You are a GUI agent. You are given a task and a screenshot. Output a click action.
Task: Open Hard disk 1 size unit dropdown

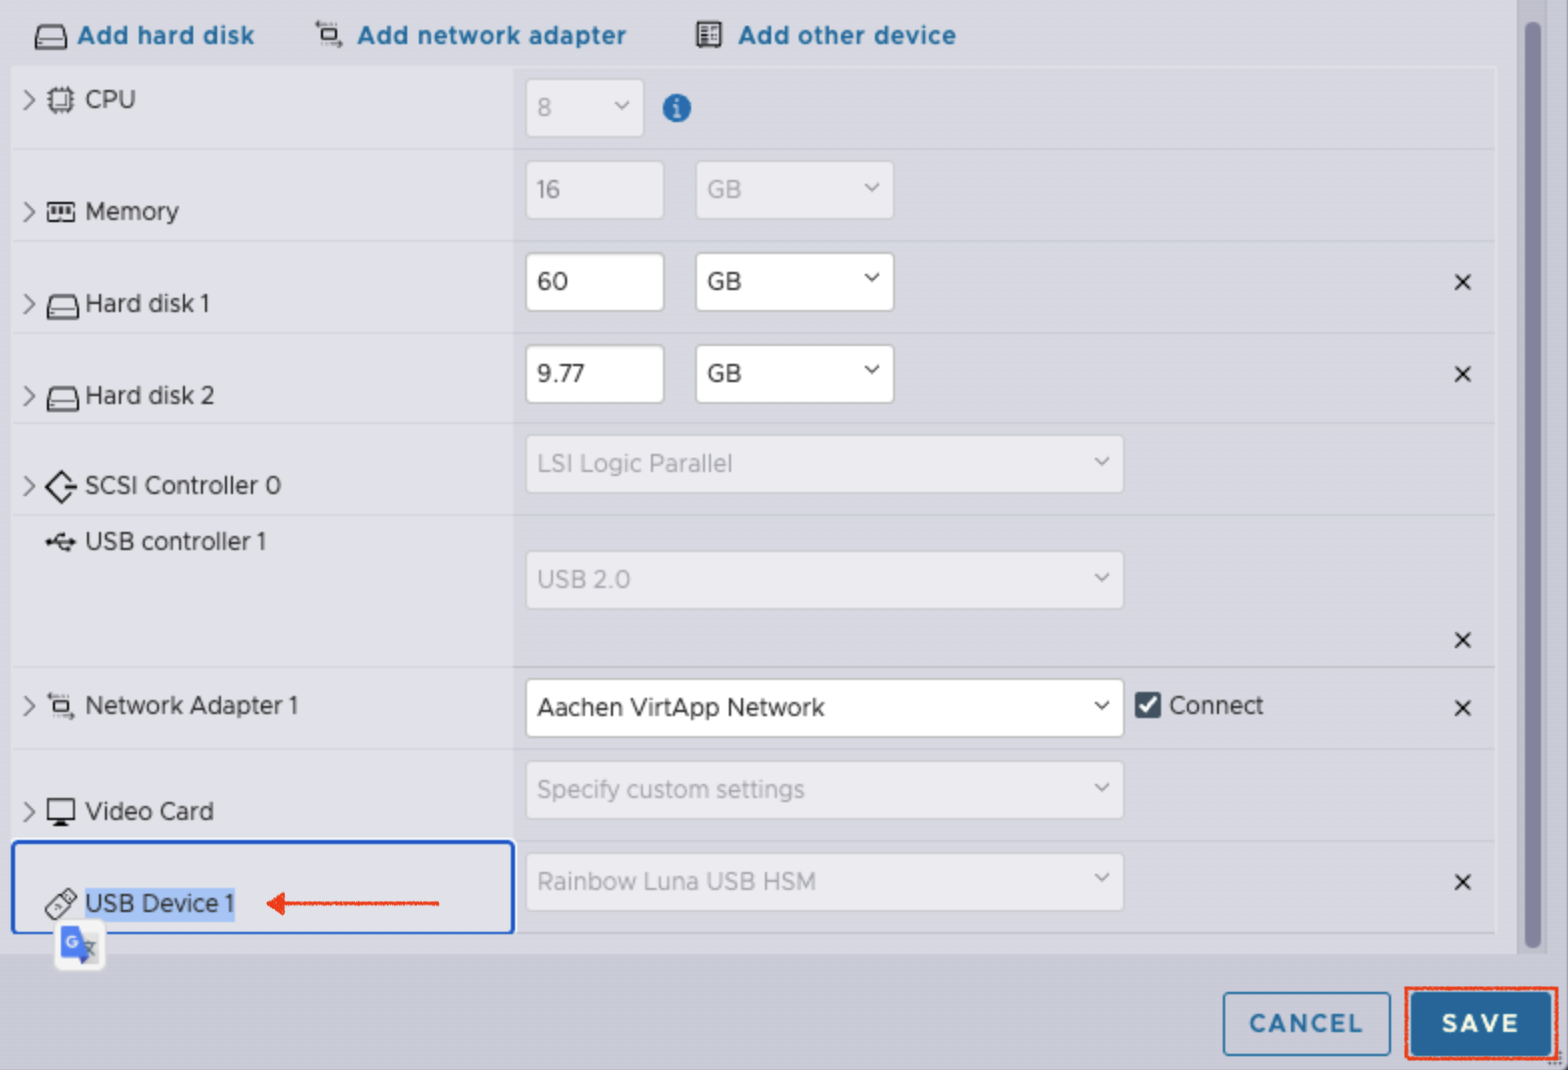click(793, 282)
